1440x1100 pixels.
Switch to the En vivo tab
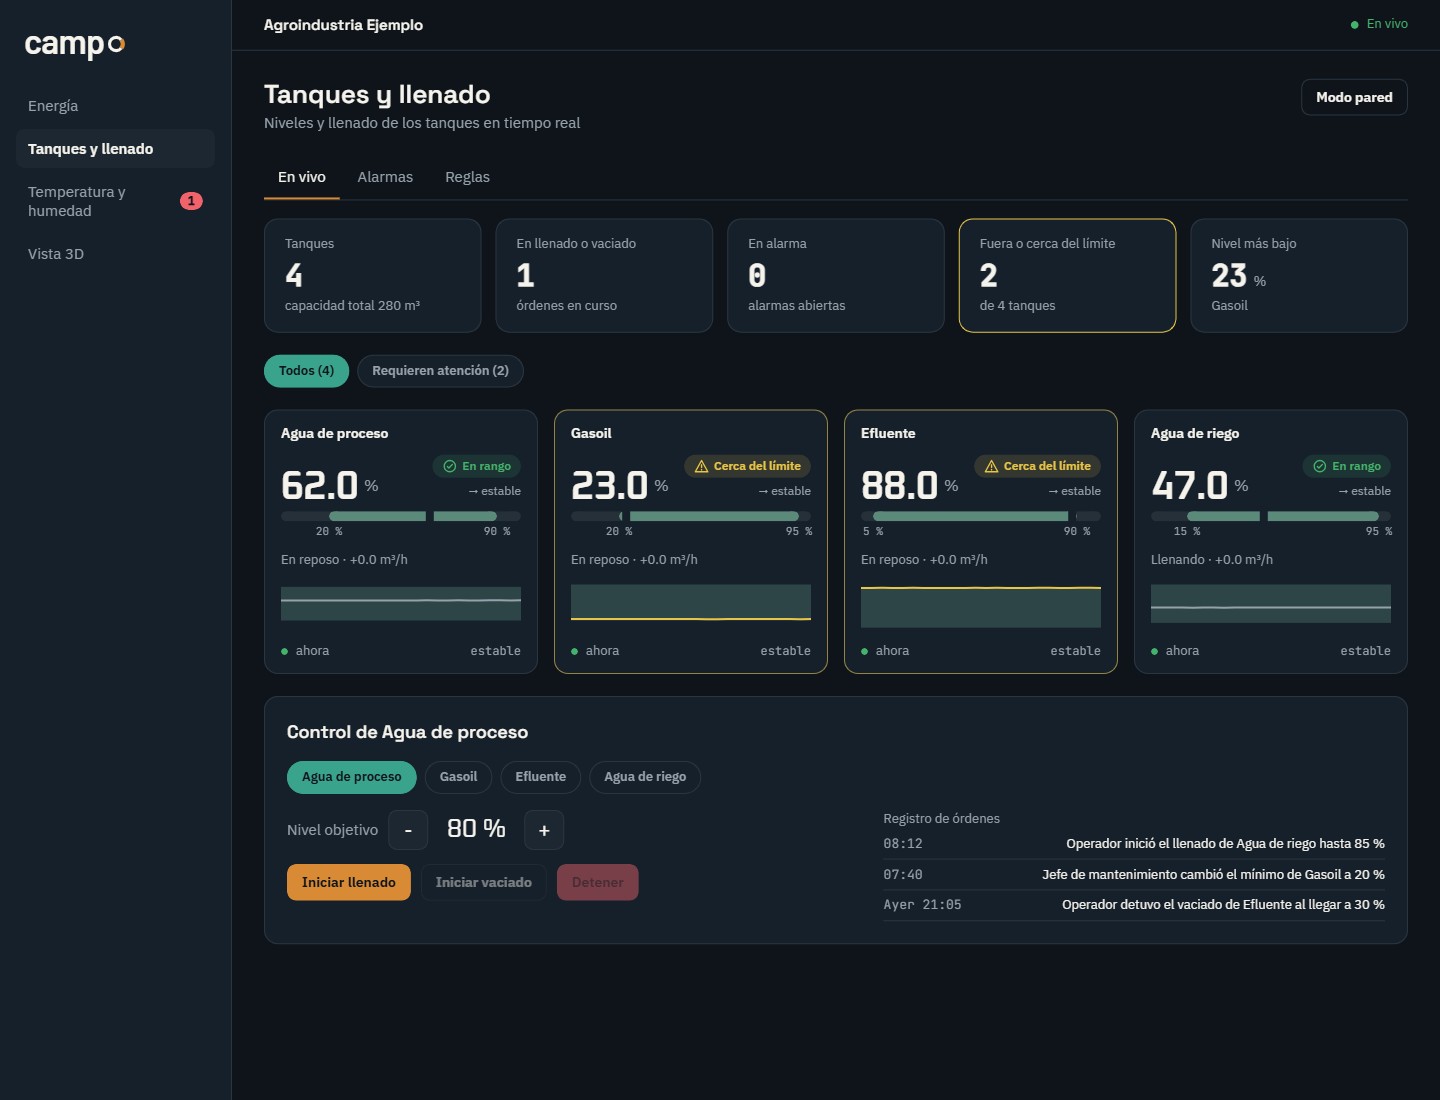point(302,177)
